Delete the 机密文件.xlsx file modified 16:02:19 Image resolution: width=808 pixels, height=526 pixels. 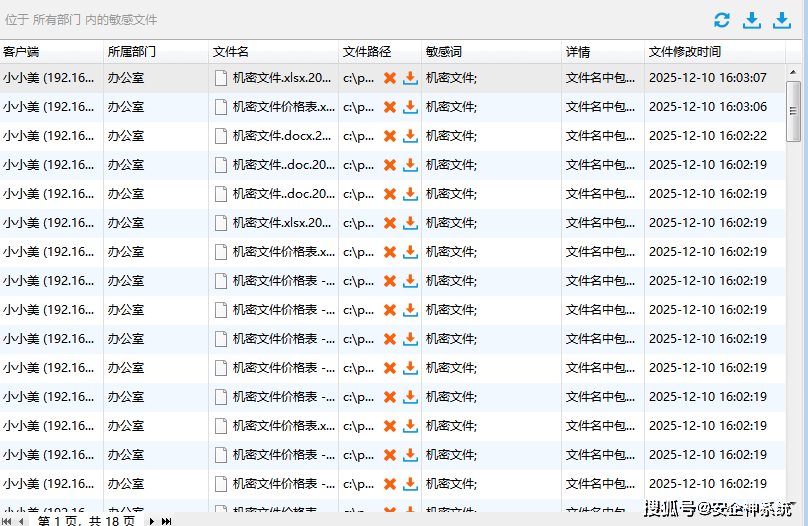click(390, 223)
